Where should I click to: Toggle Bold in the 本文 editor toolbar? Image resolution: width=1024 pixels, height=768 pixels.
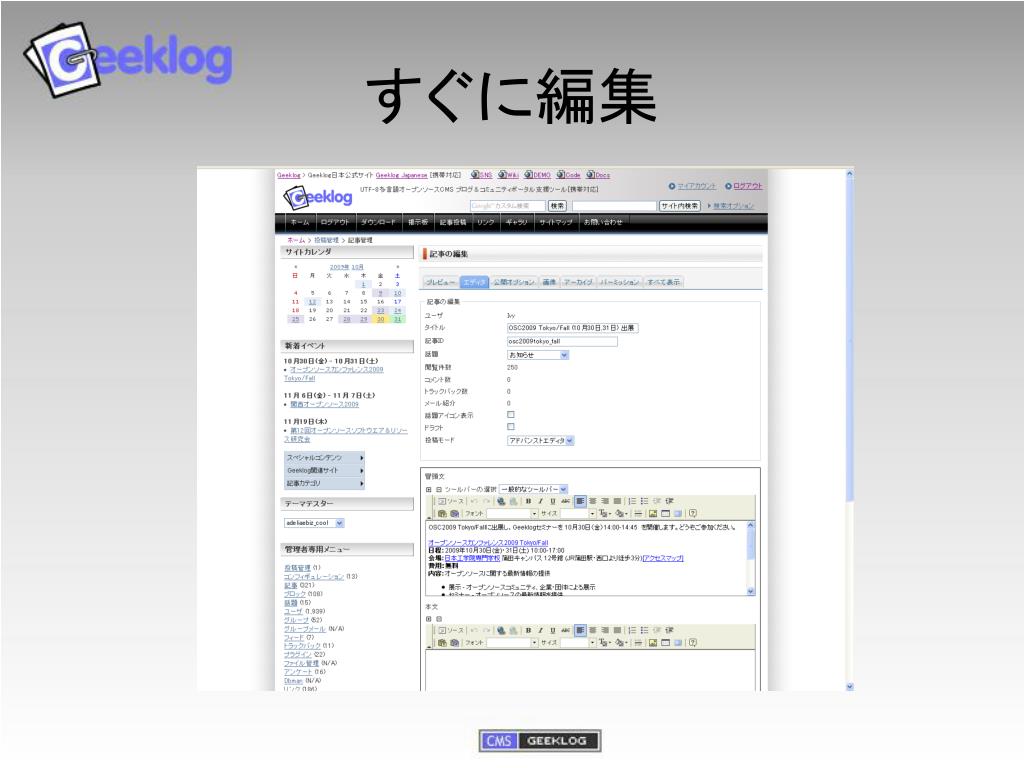528,630
